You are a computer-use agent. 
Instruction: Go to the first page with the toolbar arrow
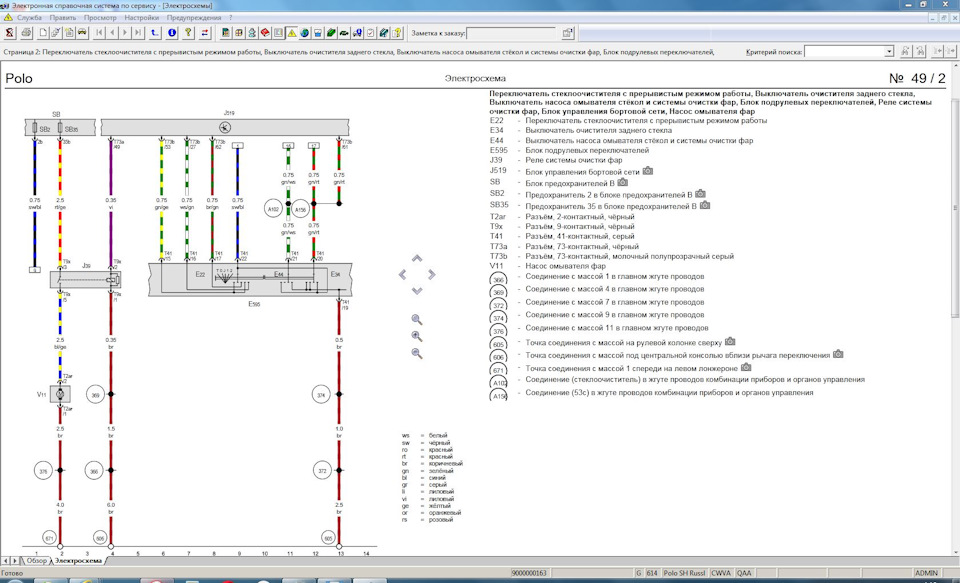pos(99,33)
